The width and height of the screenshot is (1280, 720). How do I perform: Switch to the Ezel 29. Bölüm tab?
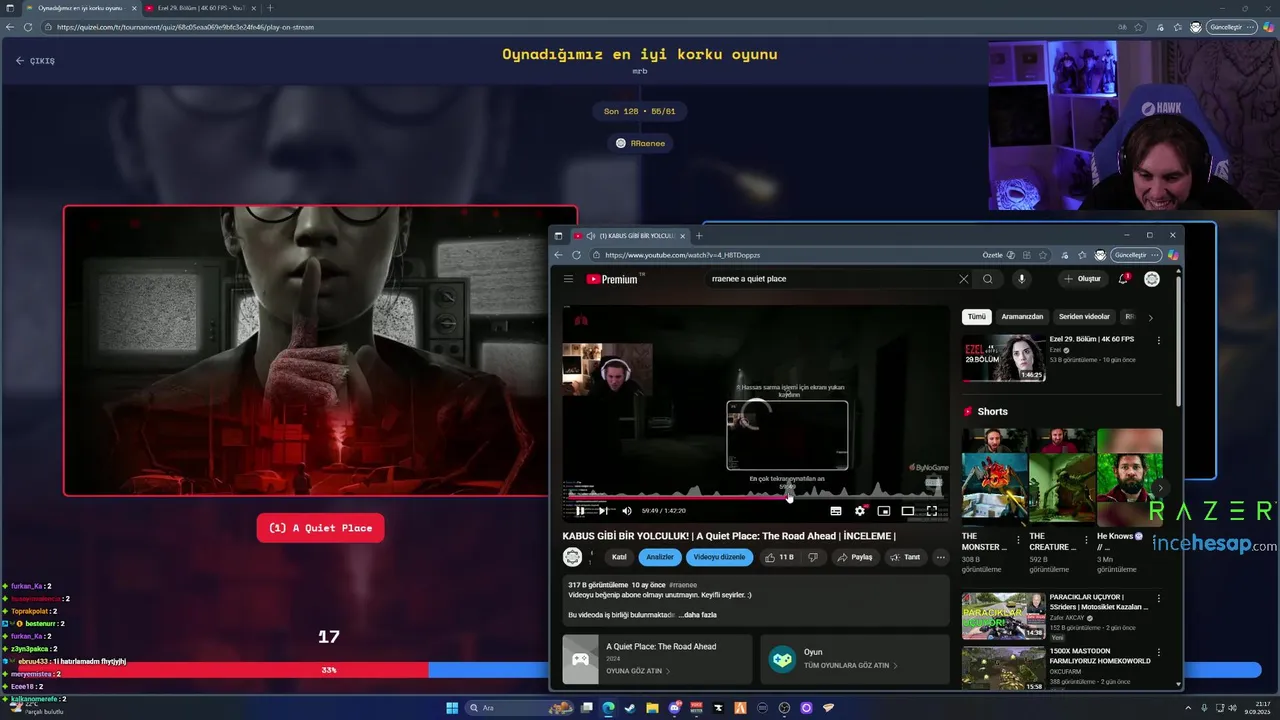(200, 8)
